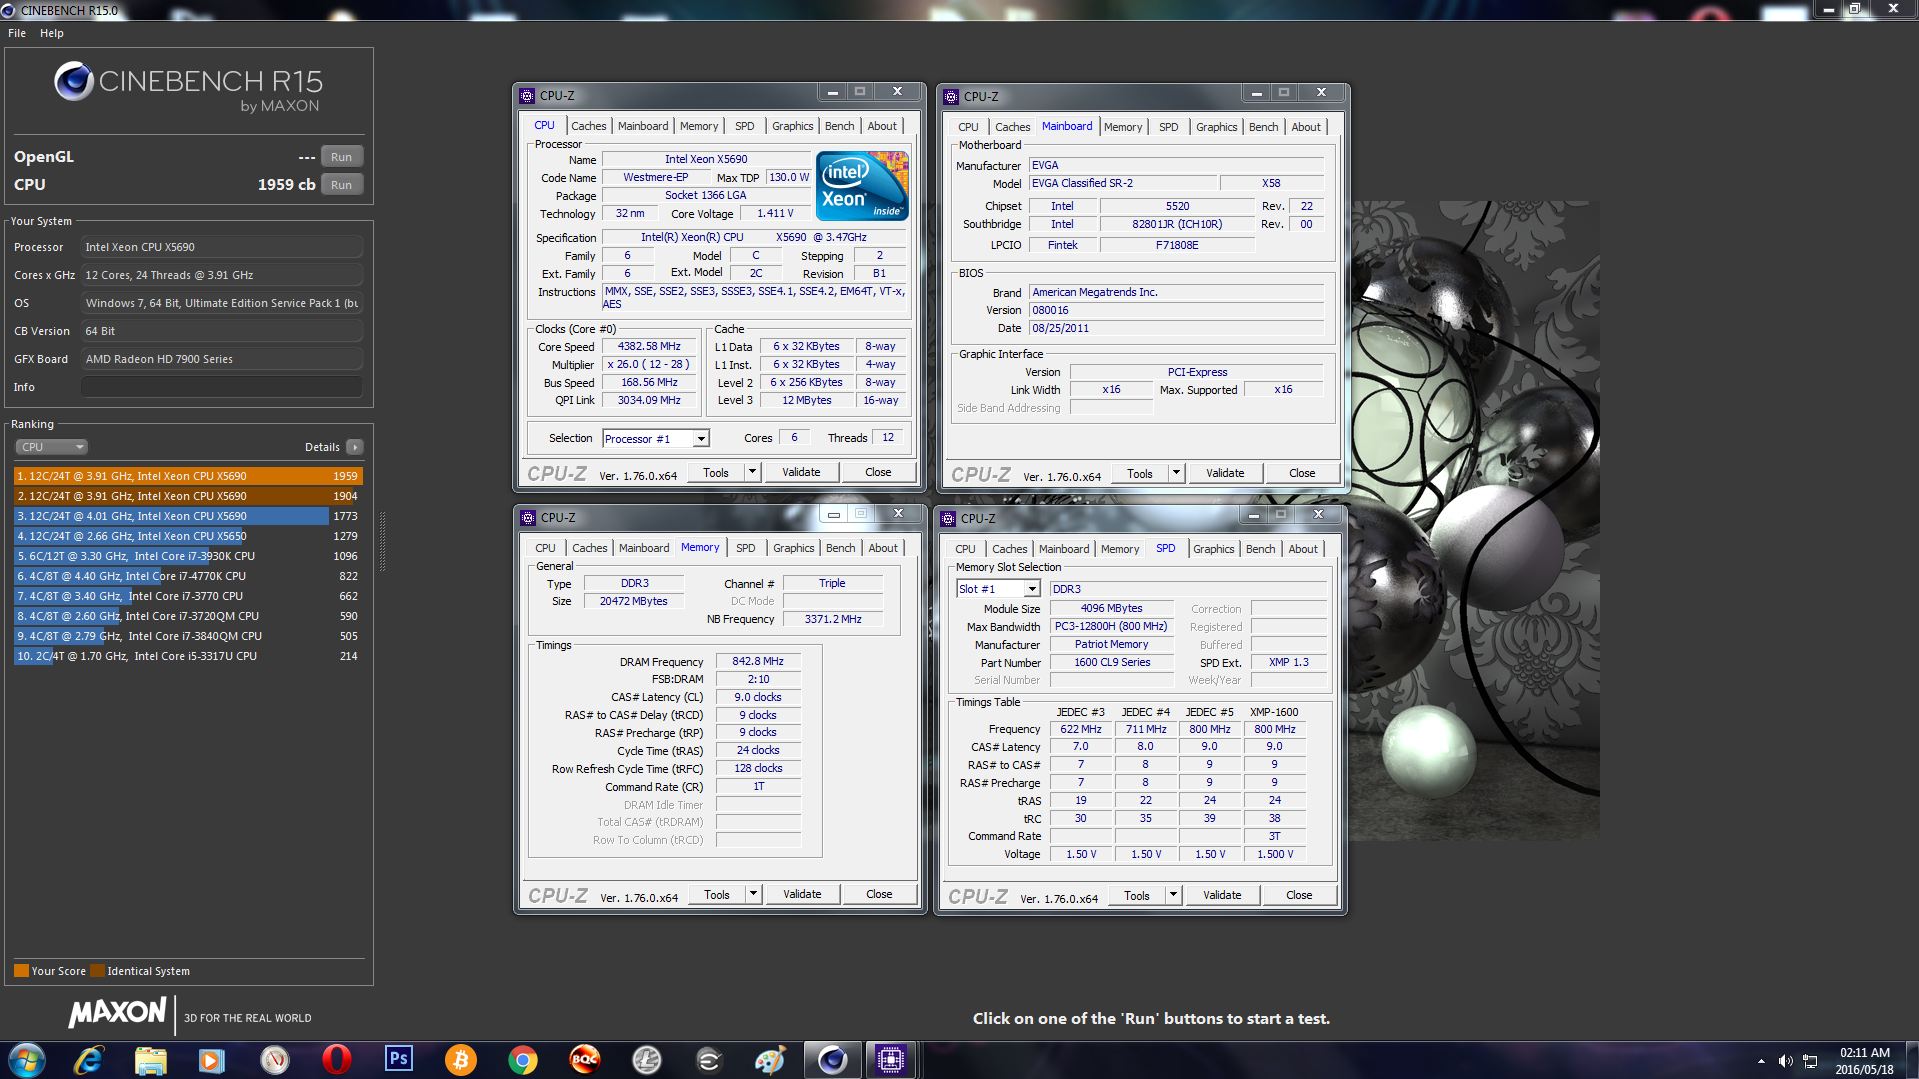This screenshot has height=1079, width=1919.
Task: Launch Windows Media Player from taskbar
Action: pyautogui.click(x=212, y=1060)
